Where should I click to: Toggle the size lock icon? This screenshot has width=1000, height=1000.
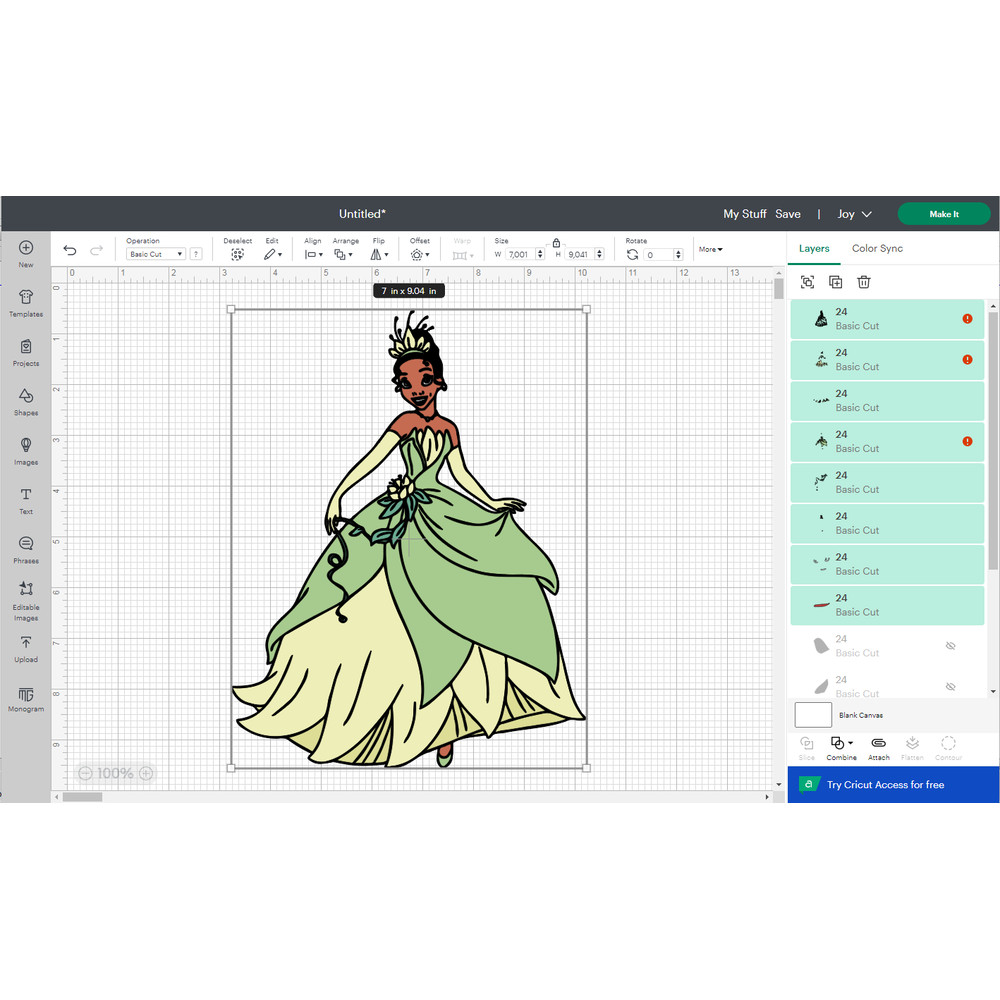(556, 245)
